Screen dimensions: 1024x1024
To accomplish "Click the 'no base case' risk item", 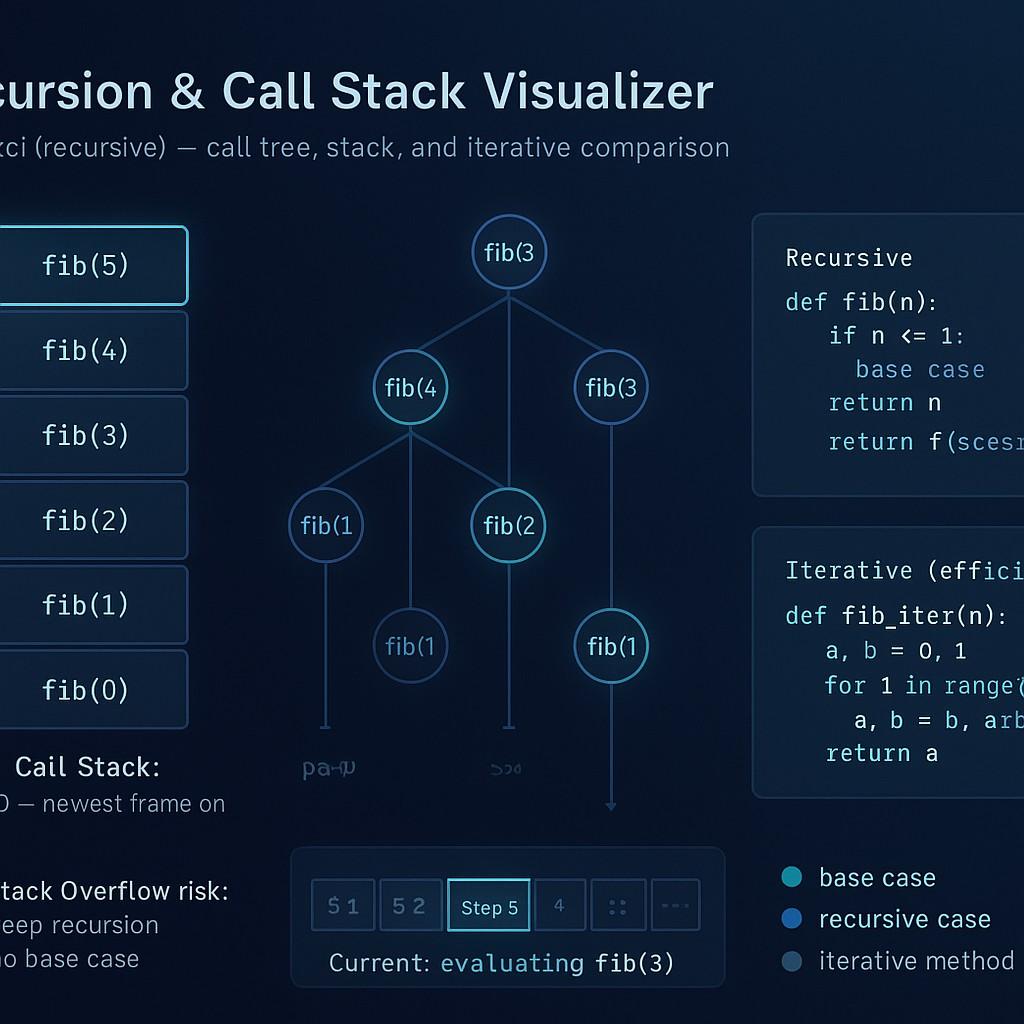I will pos(69,959).
